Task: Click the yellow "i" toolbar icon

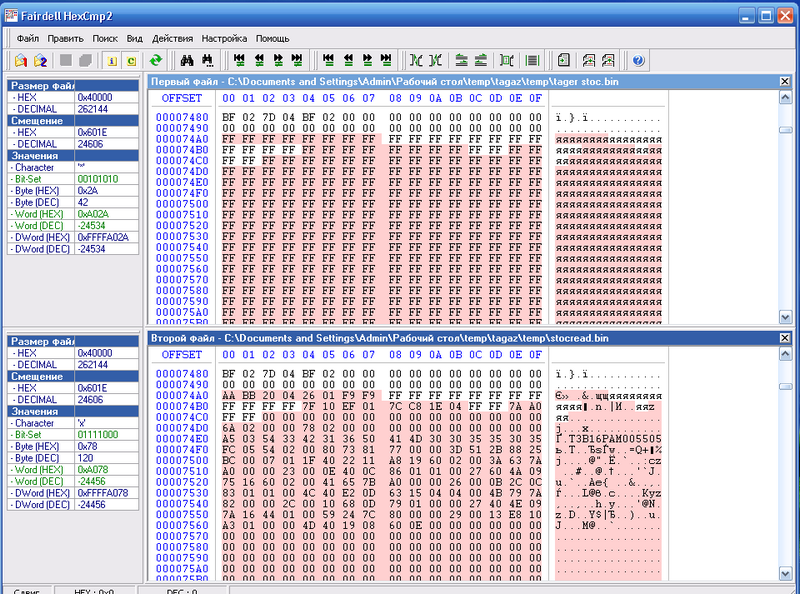Action: 111,61
